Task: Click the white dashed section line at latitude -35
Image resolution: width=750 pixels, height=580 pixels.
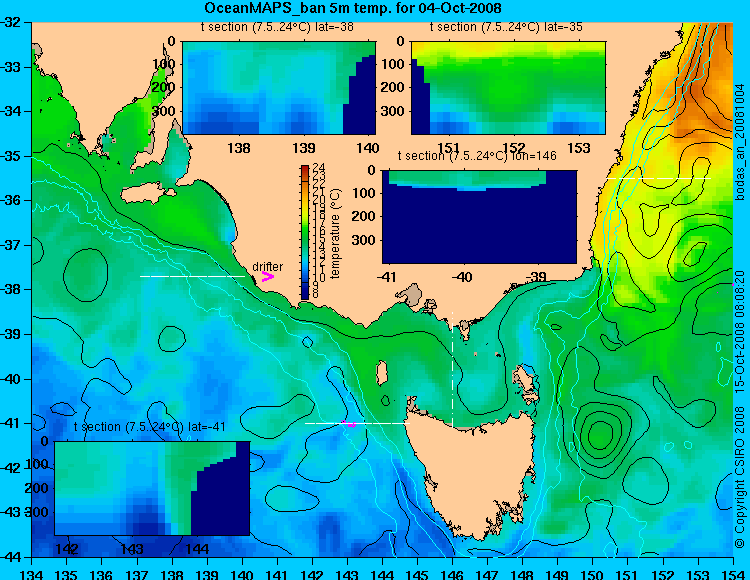Action: [659, 178]
